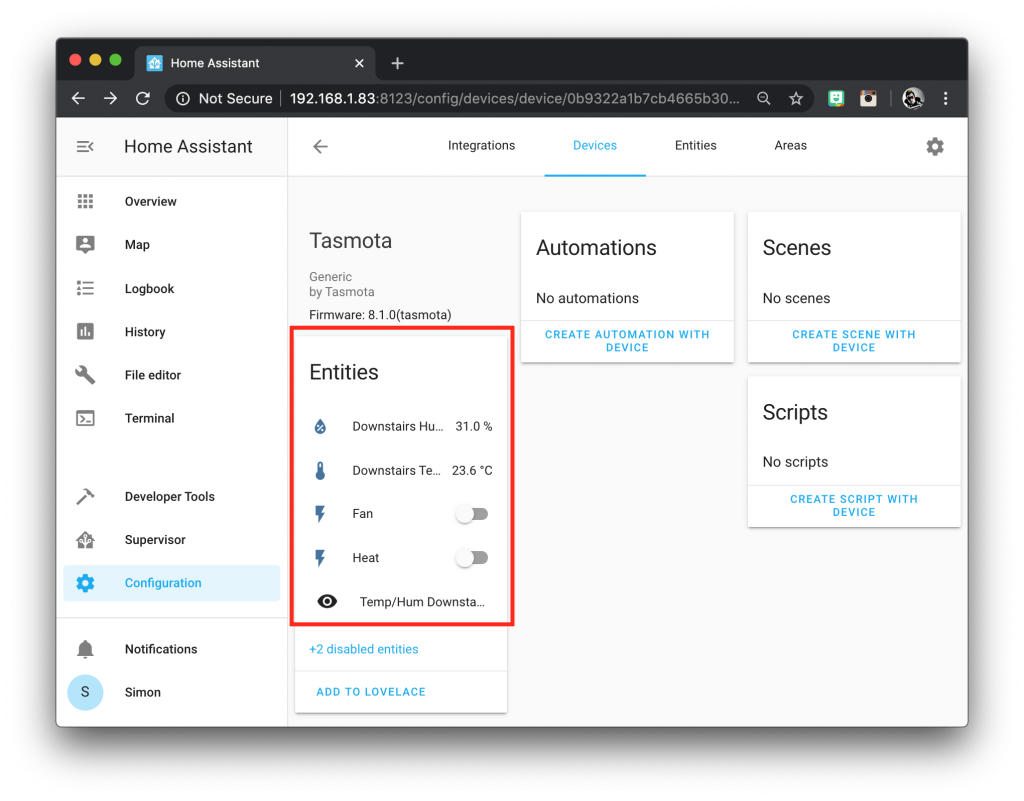Open device settings gear in header

pyautogui.click(x=935, y=146)
